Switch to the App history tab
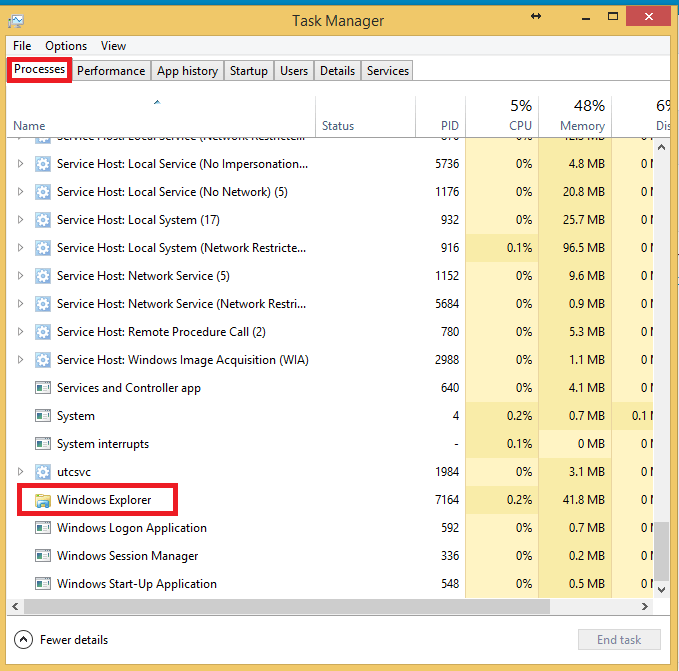 (188, 71)
